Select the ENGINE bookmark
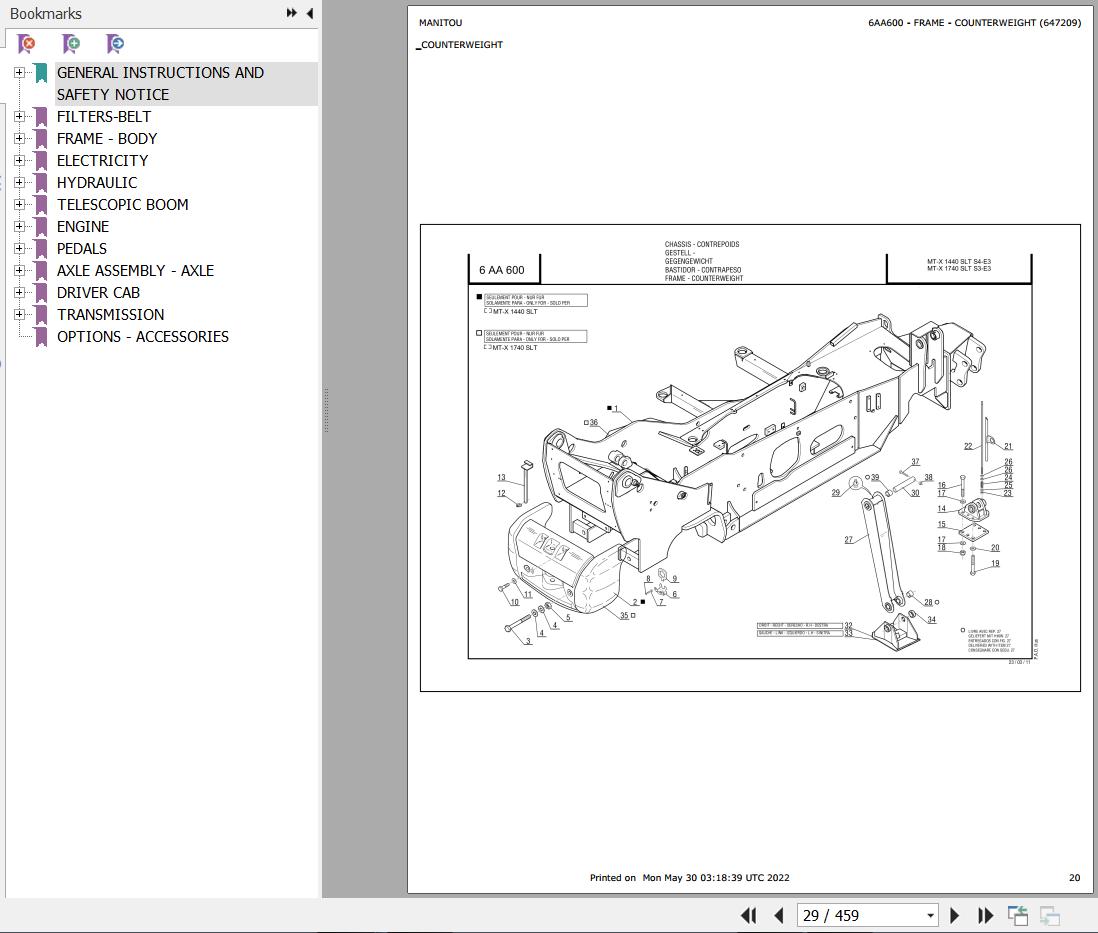Viewport: 1098px width, 933px height. click(x=83, y=227)
